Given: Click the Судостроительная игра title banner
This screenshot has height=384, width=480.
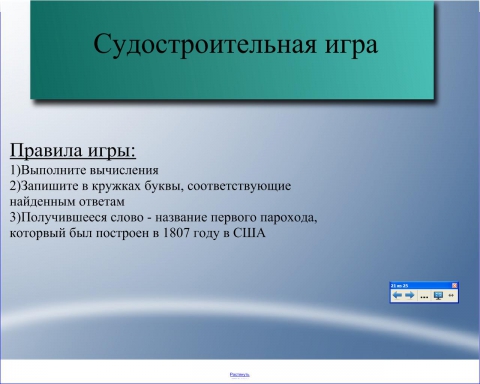Looking at the screenshot, I should point(232,50).
